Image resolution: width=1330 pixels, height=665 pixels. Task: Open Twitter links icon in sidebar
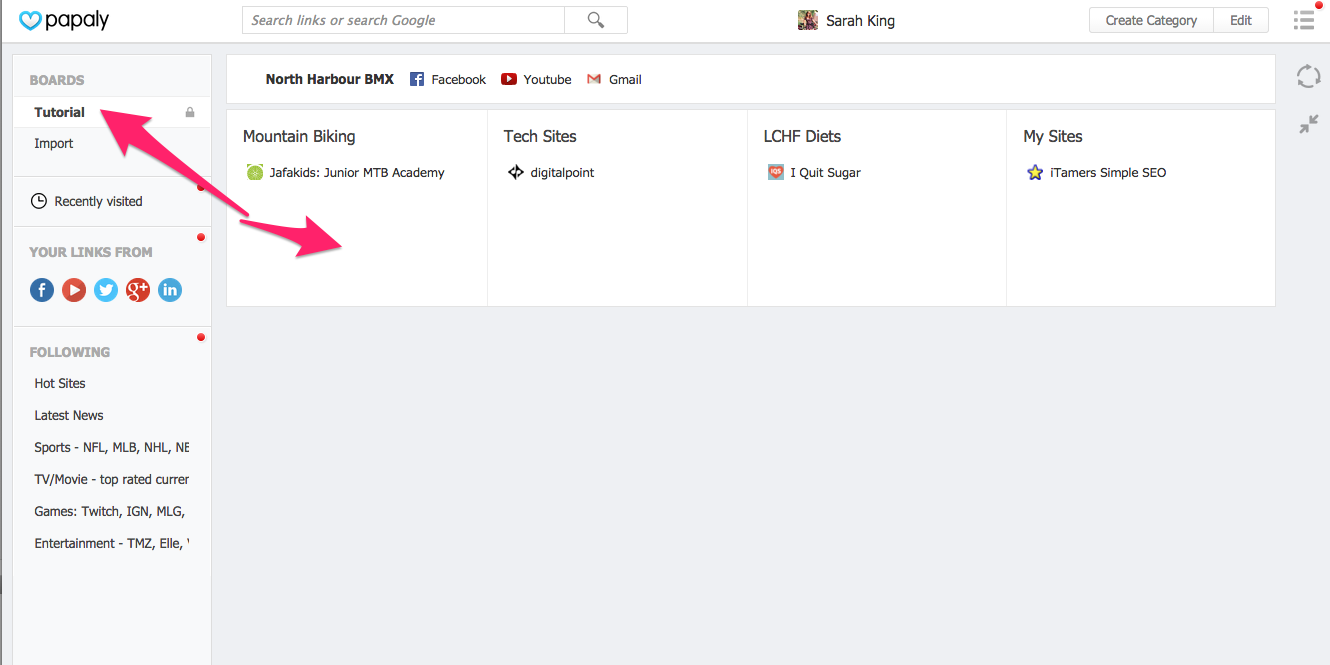tap(106, 290)
